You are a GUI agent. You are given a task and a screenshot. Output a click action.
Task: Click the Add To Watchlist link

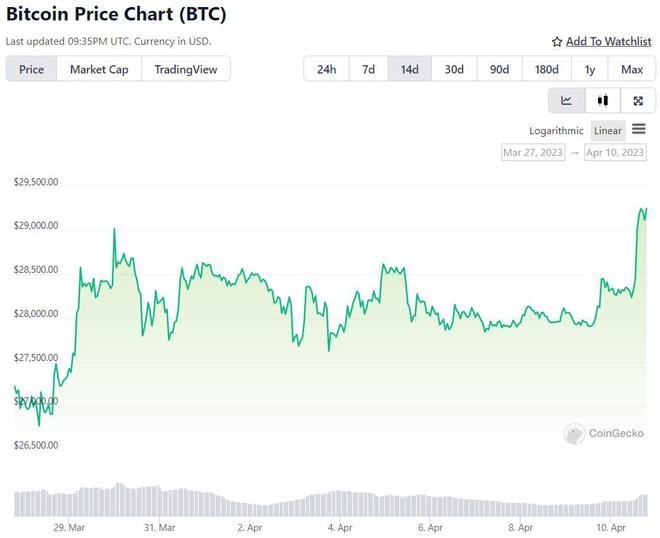[x=608, y=42]
